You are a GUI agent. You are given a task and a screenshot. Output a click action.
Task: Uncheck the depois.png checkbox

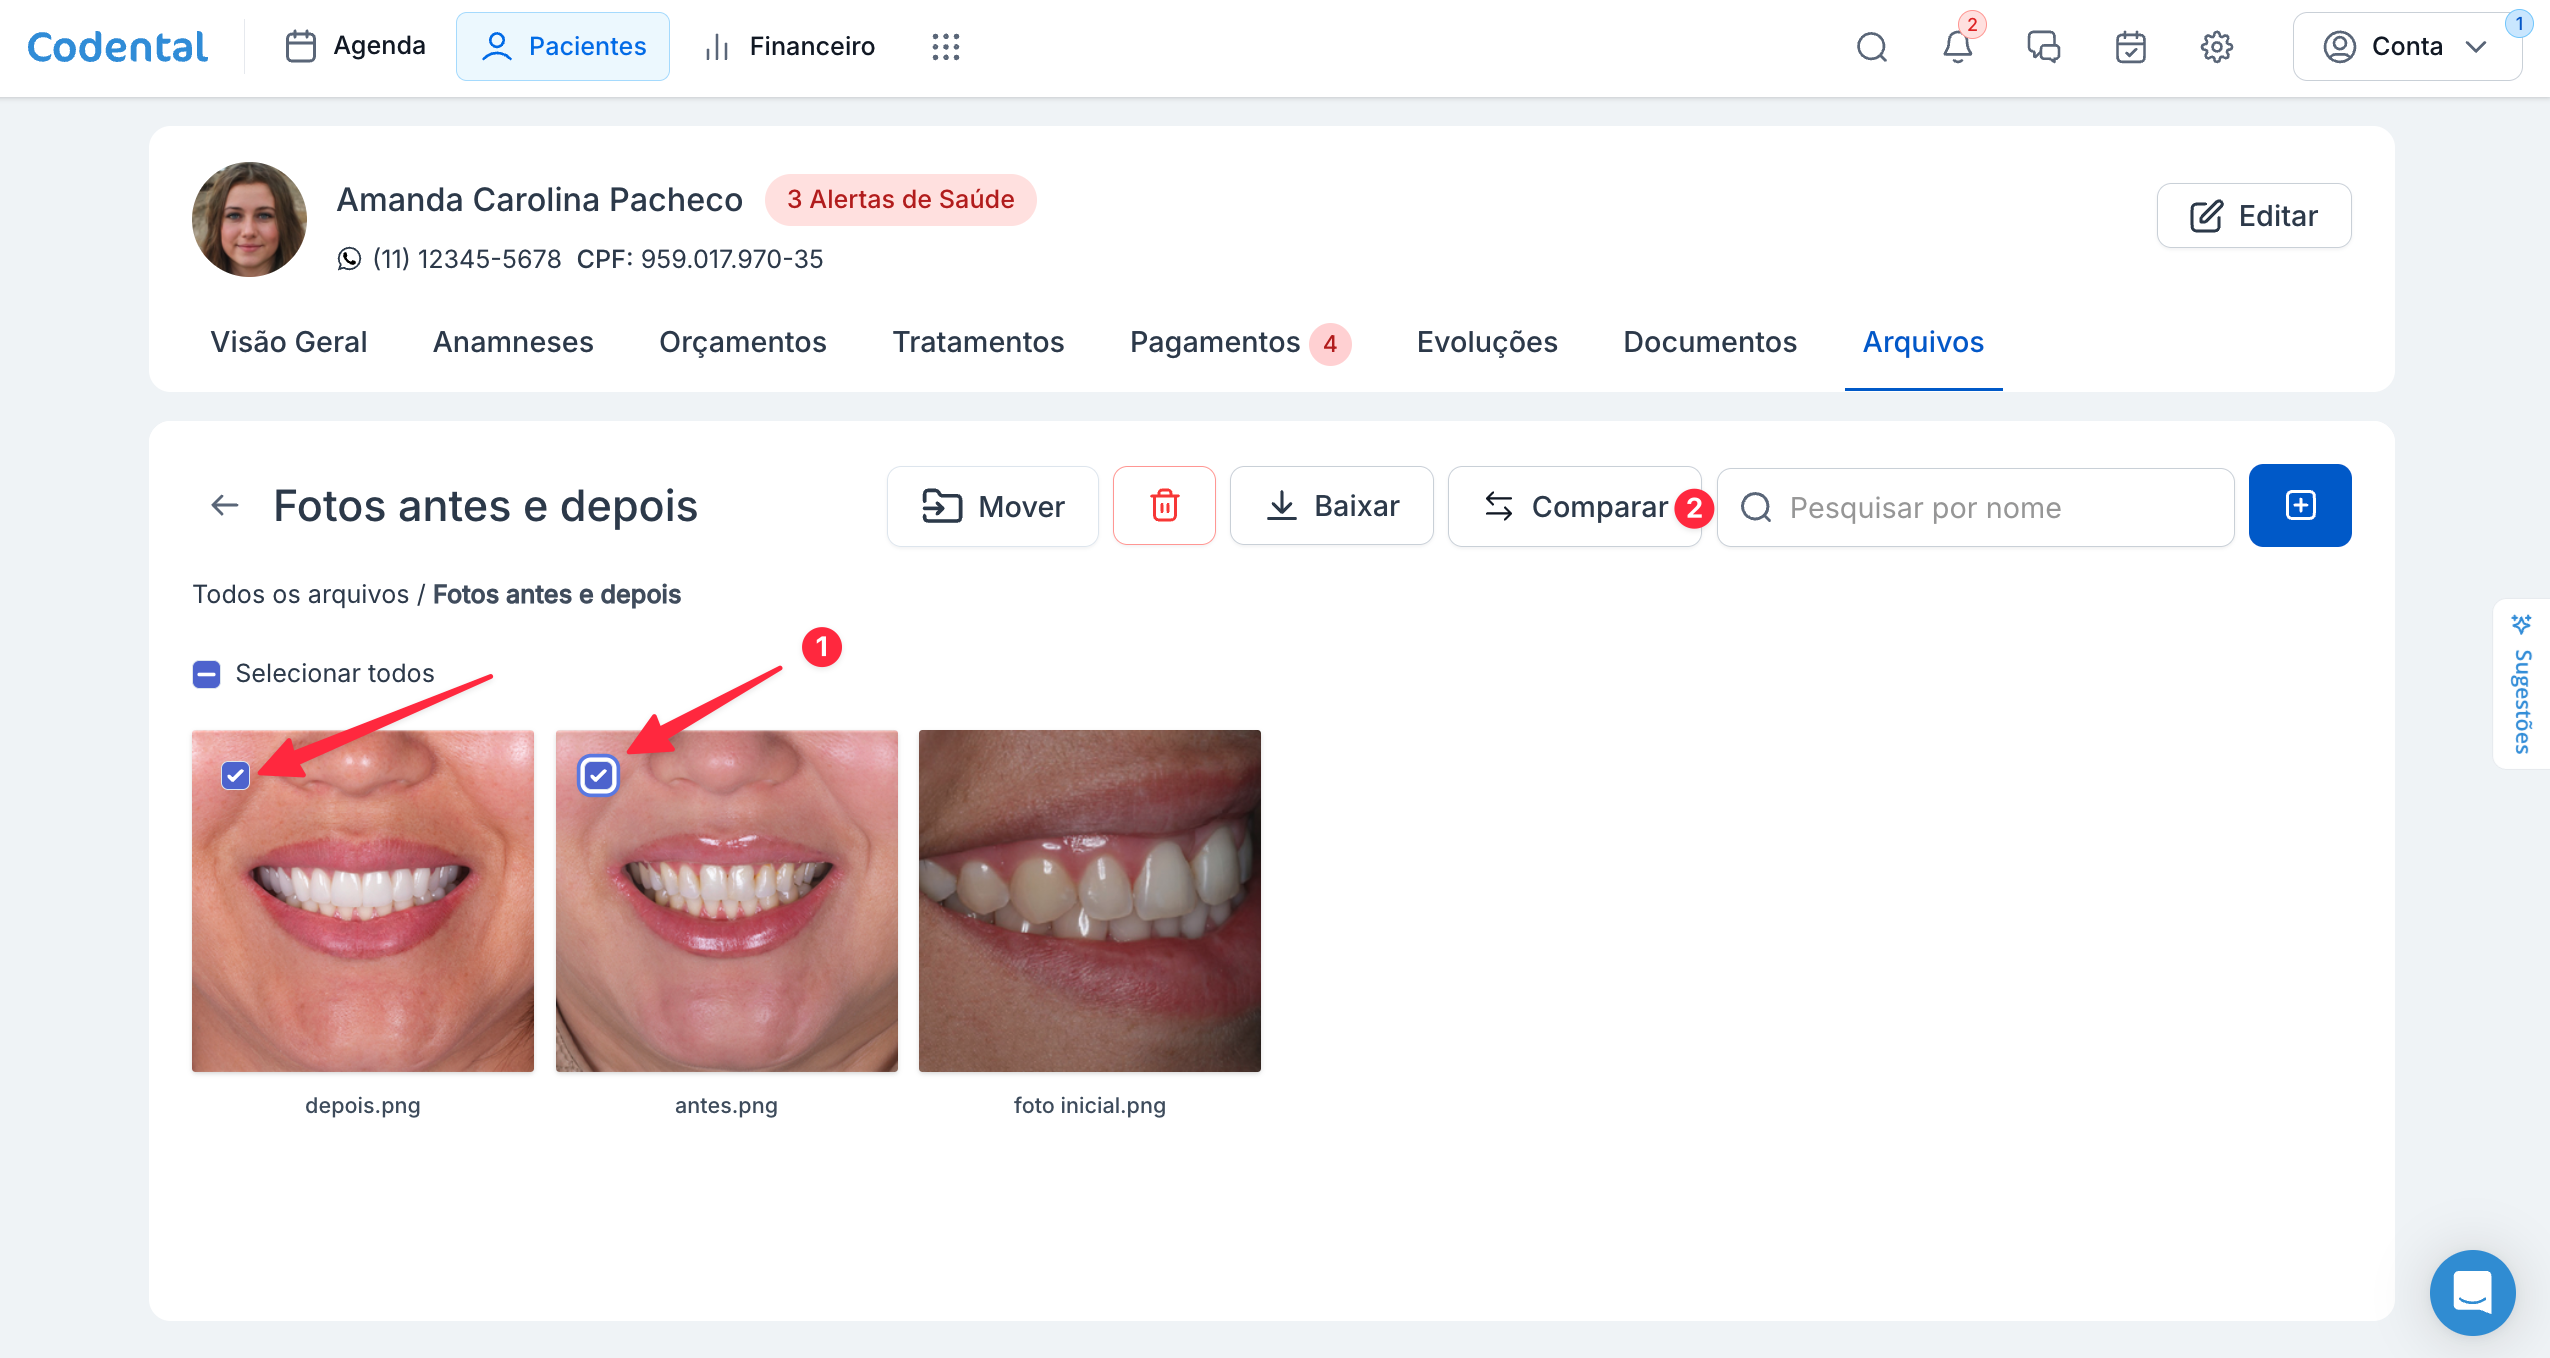pyautogui.click(x=235, y=775)
